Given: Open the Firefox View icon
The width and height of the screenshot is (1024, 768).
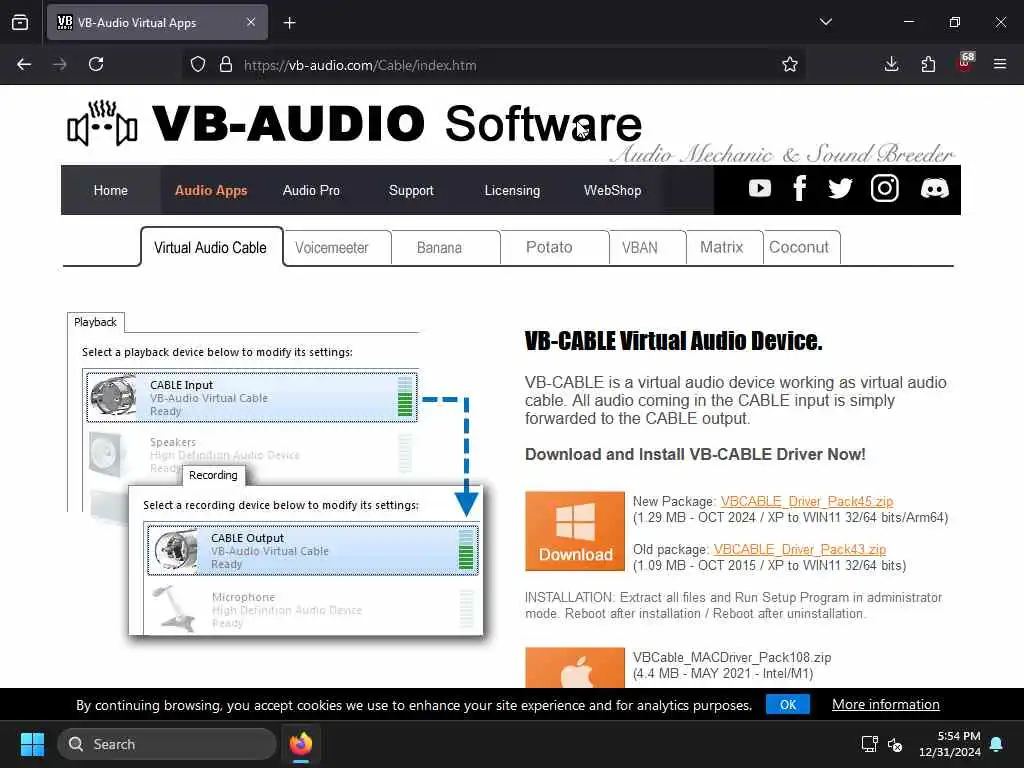Looking at the screenshot, I should point(20,22).
